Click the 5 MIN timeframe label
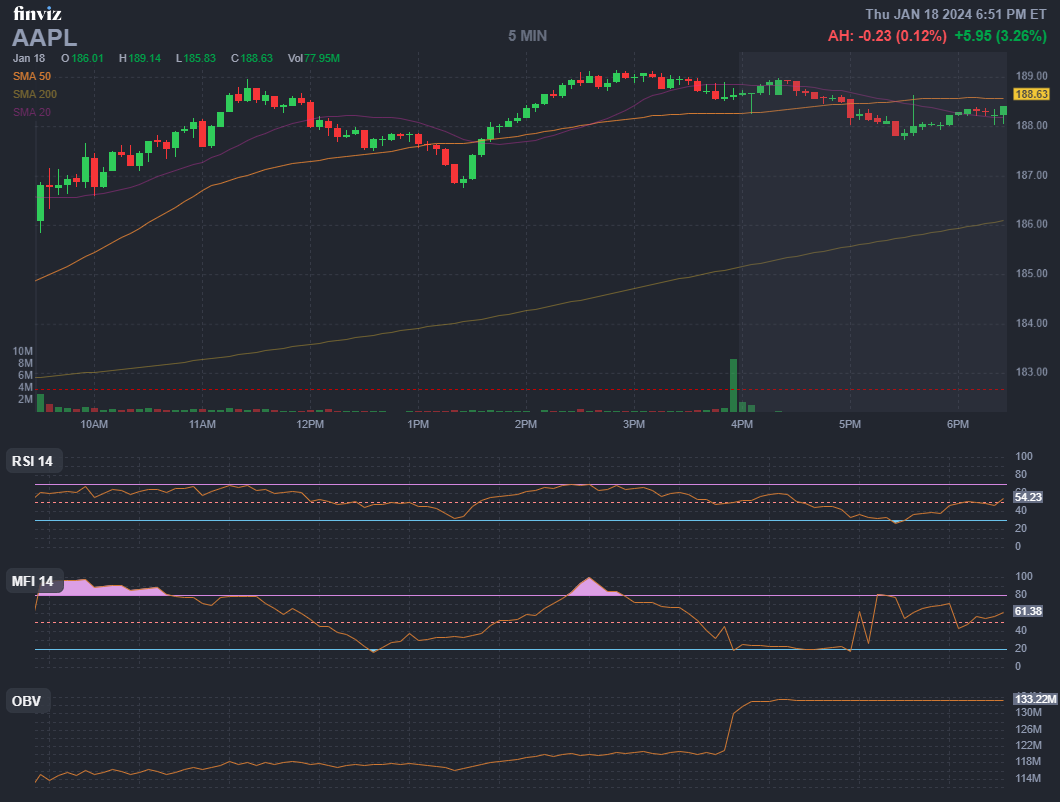The image size is (1060, 802). coord(527,36)
